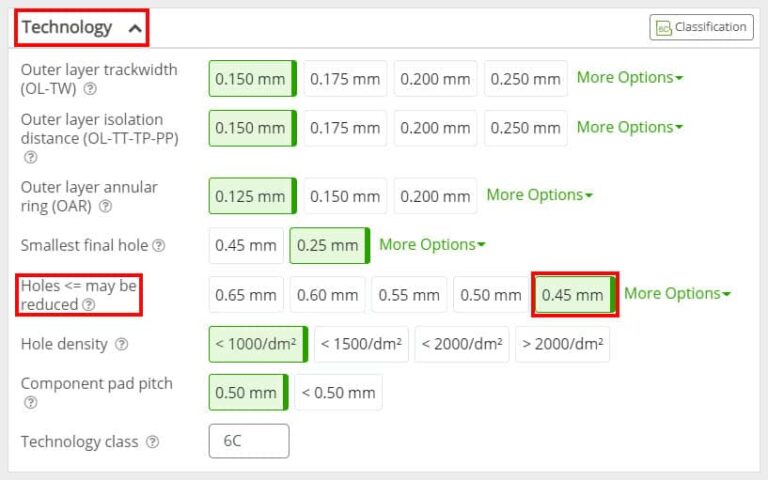
Task: Pick 0.200 mm outer layer annular ring
Action: coord(435,196)
